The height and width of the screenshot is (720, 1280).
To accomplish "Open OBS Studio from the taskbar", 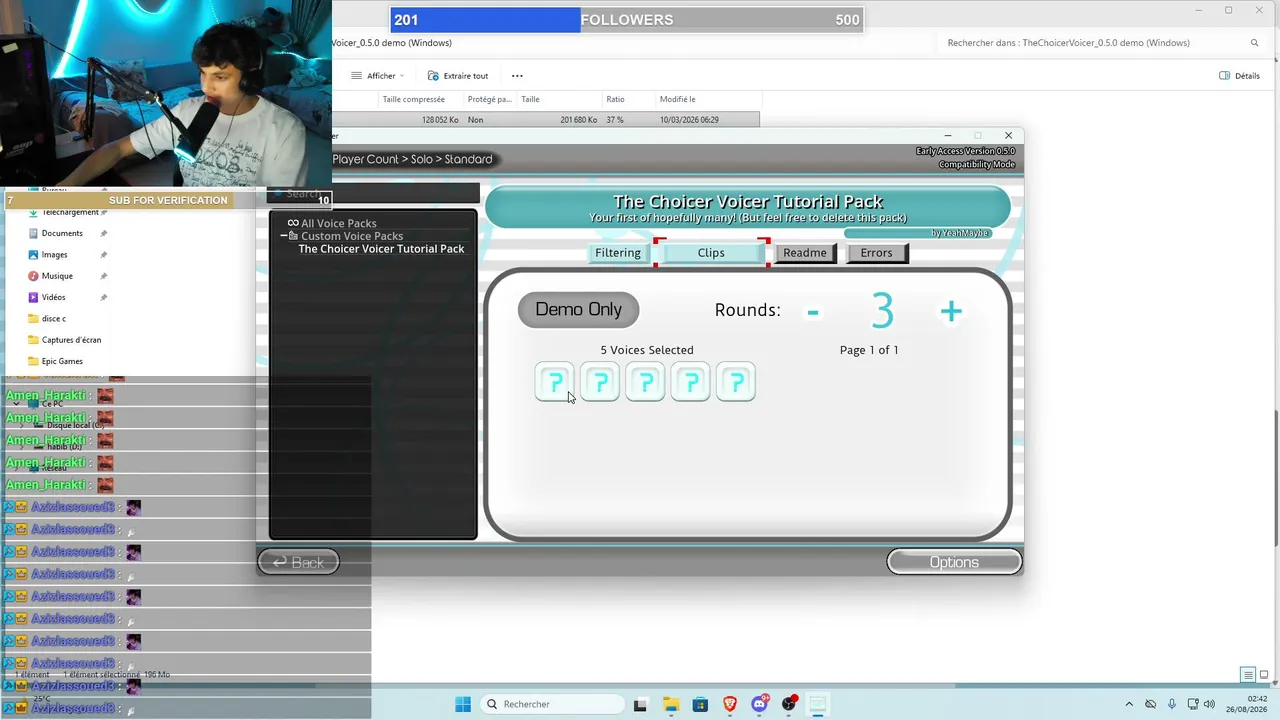I will coord(789,704).
